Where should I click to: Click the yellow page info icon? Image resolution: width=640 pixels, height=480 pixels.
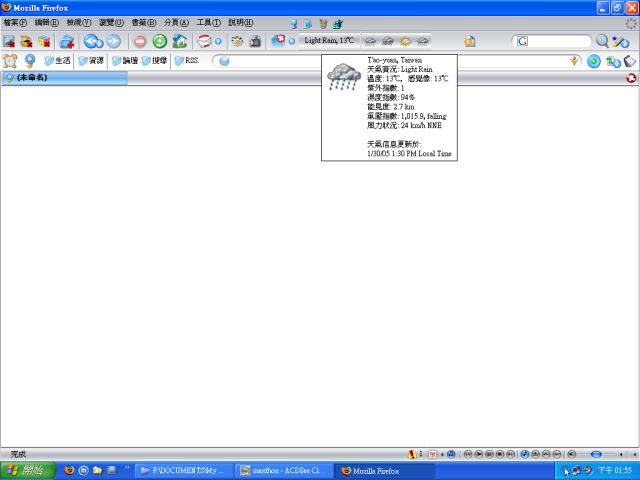pyautogui.click(x=470, y=41)
